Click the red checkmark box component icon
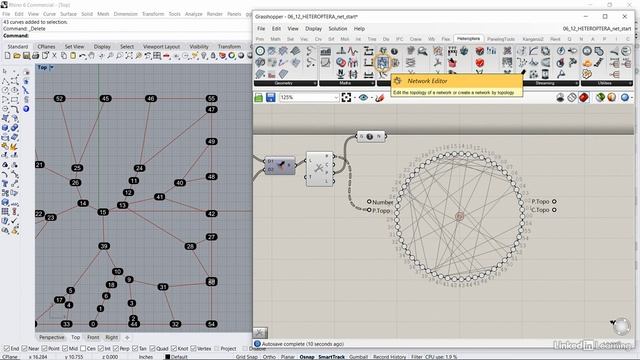This screenshot has width=640, height=360. click(x=480, y=63)
